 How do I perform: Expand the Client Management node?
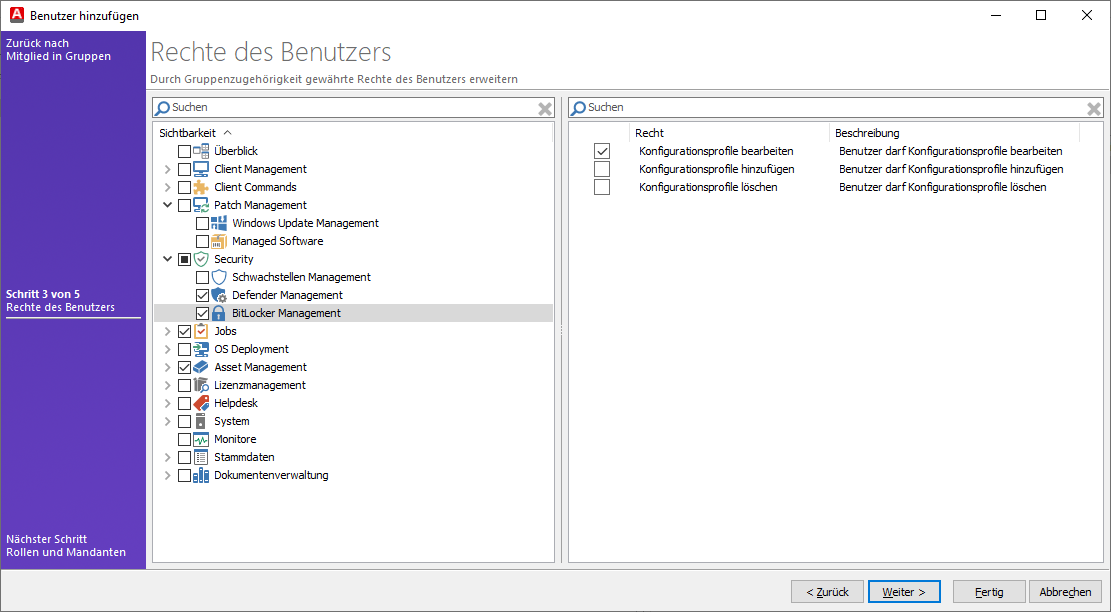(168, 168)
